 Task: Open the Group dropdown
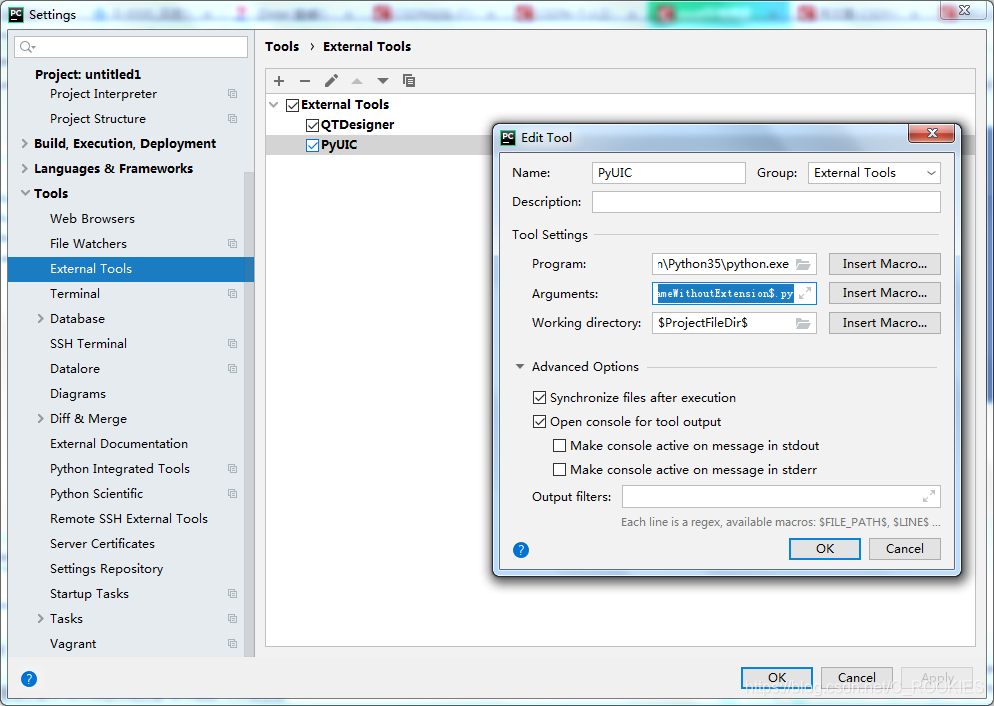(874, 173)
